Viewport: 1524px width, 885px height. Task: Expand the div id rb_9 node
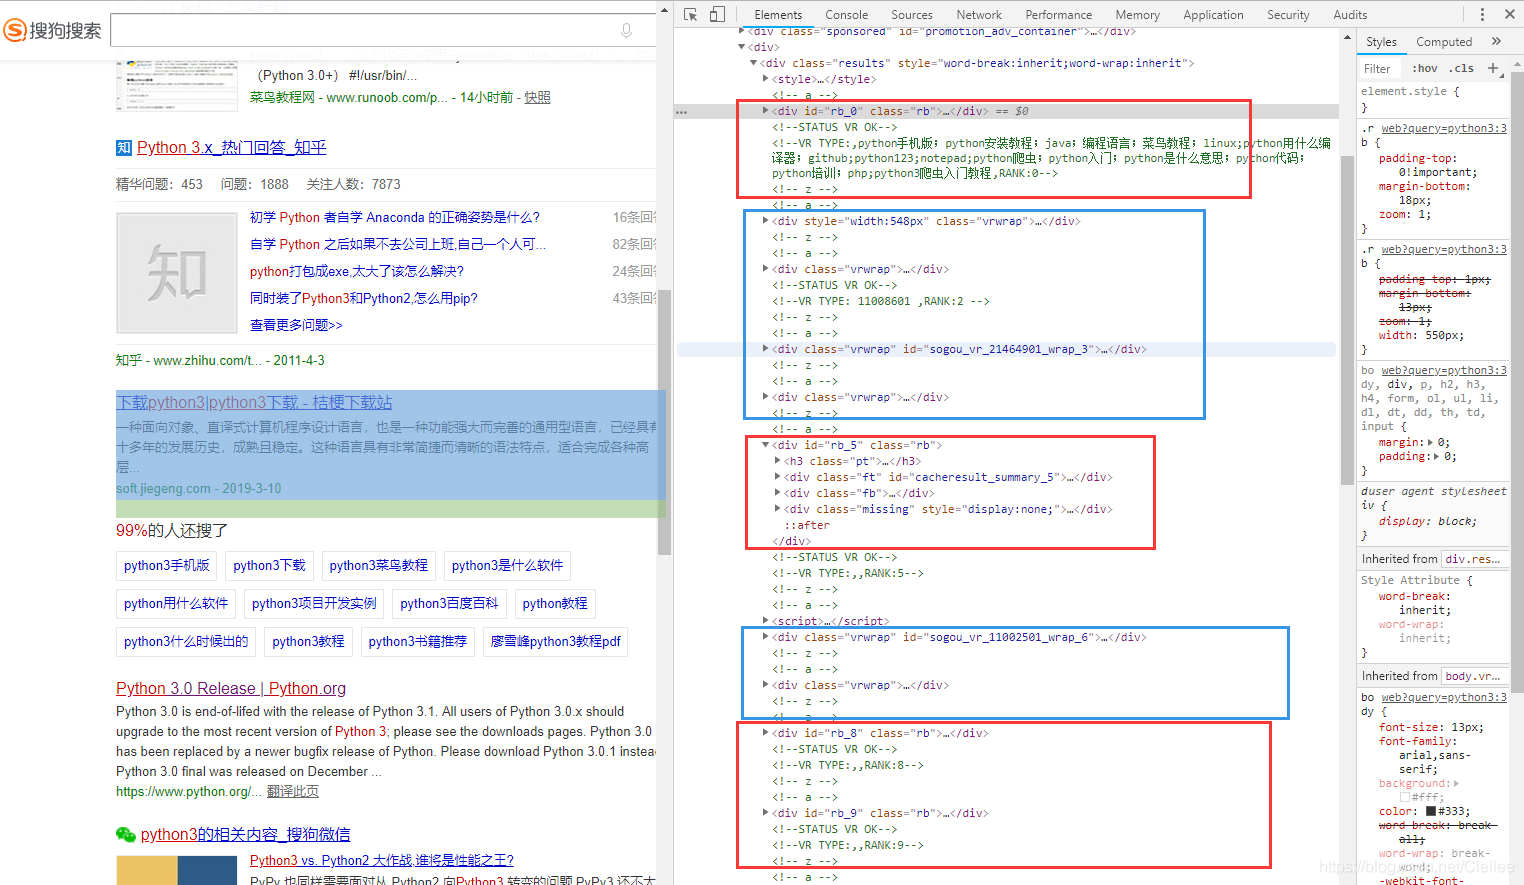765,813
